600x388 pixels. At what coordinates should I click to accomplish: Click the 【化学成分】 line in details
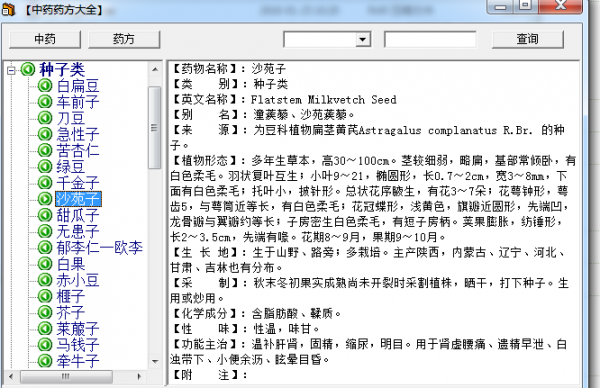point(256,314)
